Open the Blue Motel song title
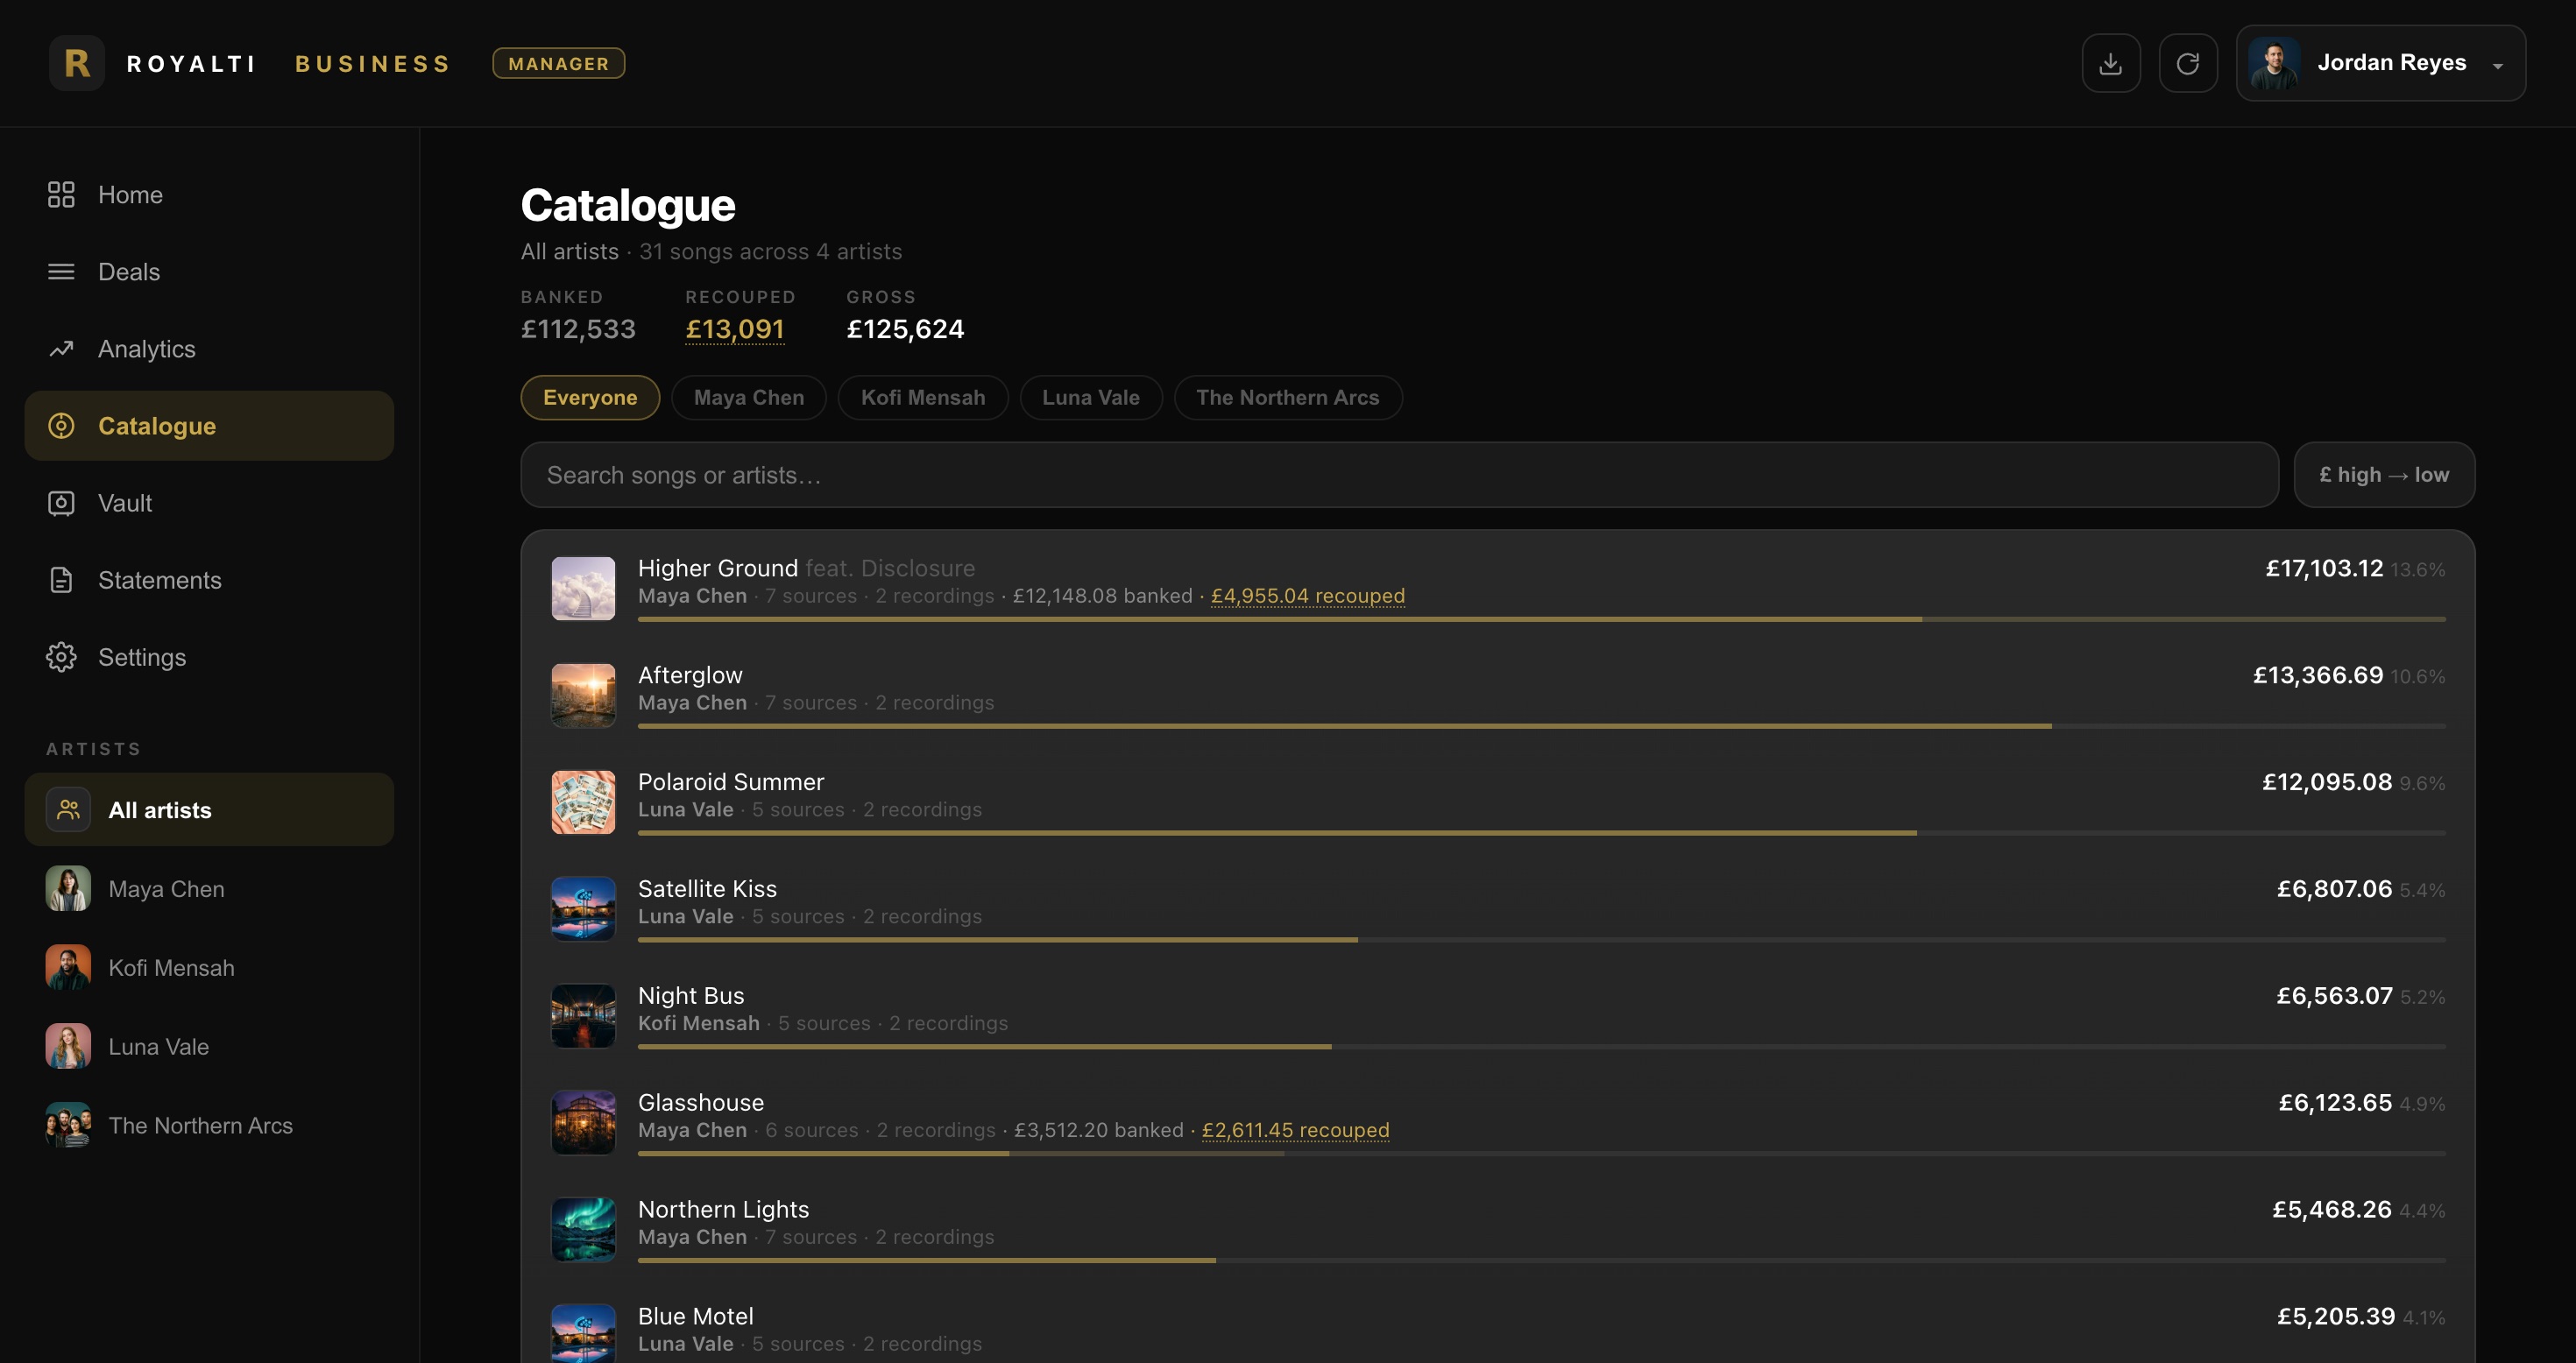Image resolution: width=2576 pixels, height=1363 pixels. 696,1316
